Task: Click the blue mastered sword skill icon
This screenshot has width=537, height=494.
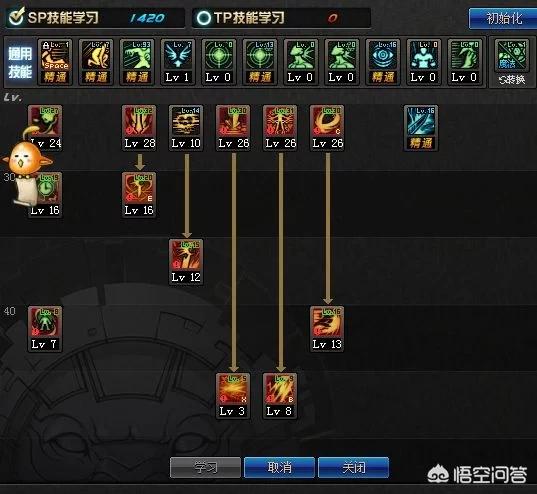Action: click(421, 127)
